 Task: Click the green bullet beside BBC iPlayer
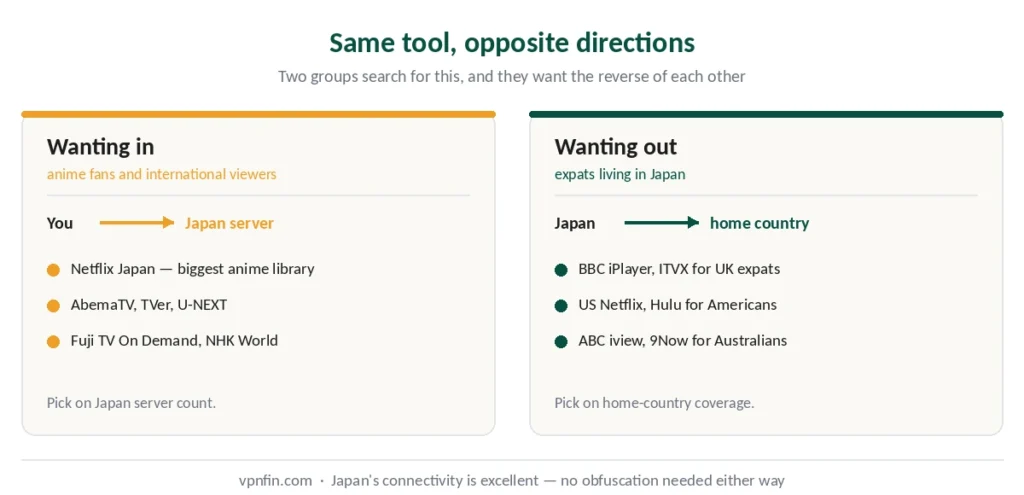tap(561, 270)
